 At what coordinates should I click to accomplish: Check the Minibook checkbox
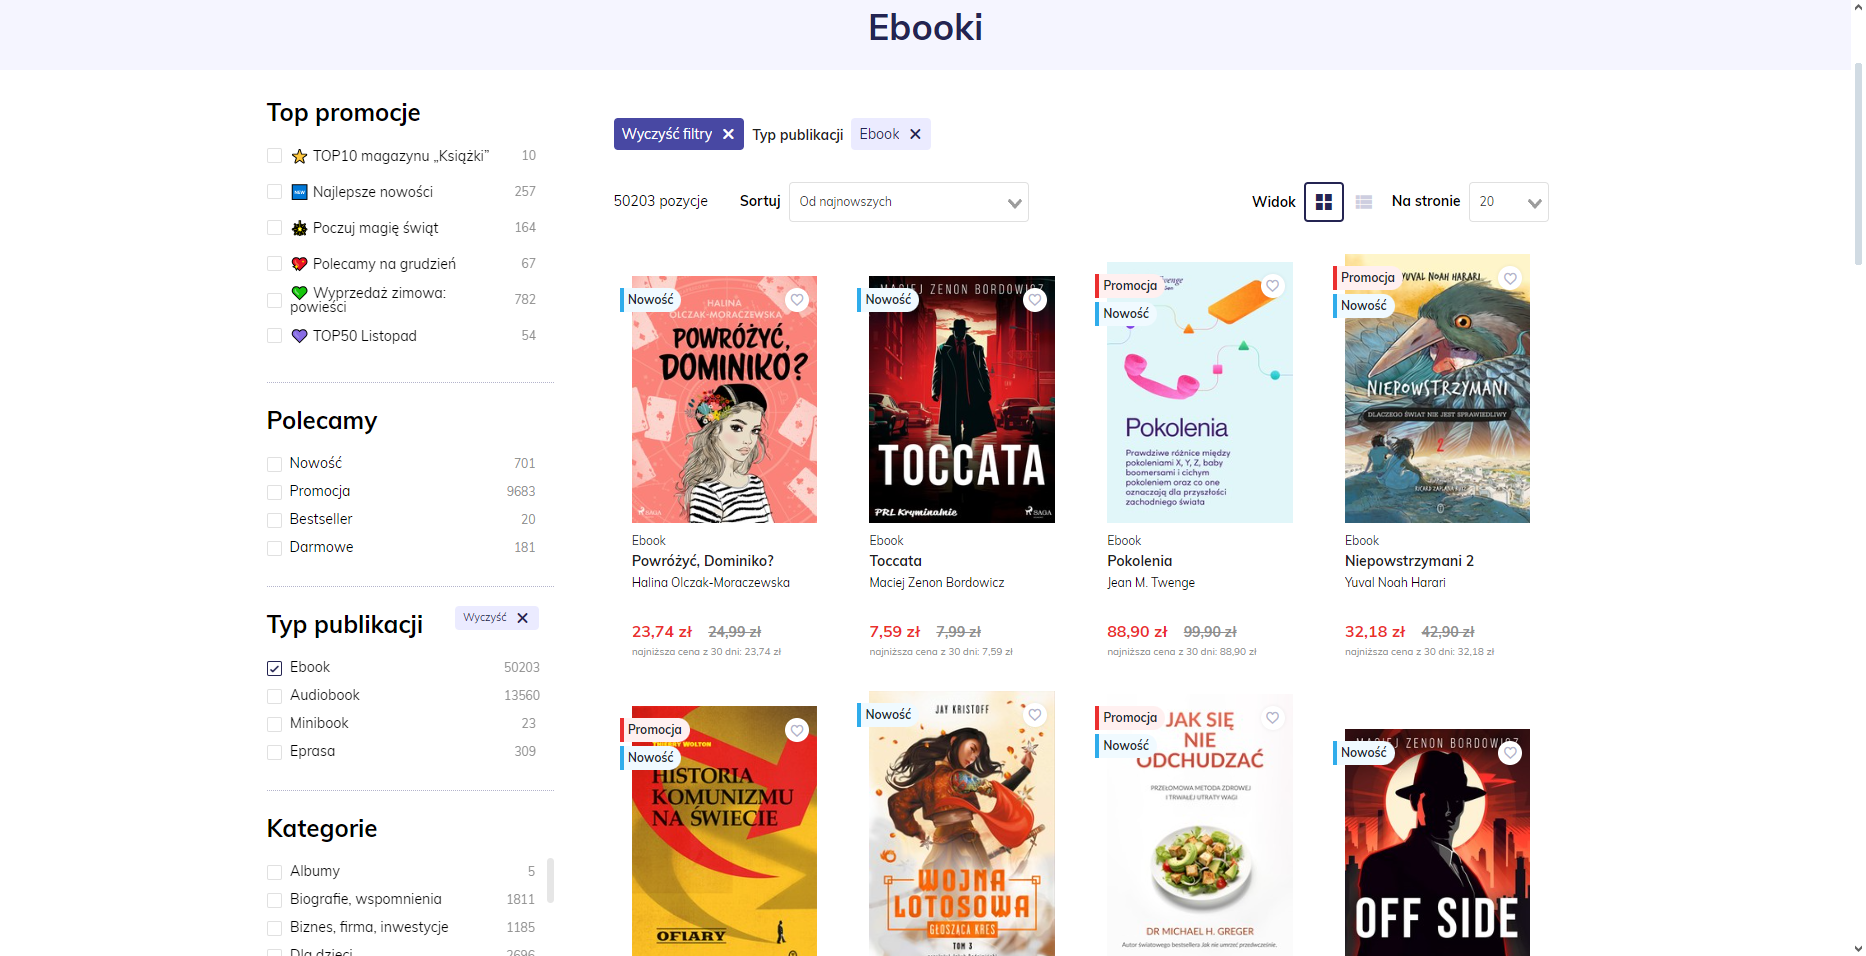click(x=274, y=724)
